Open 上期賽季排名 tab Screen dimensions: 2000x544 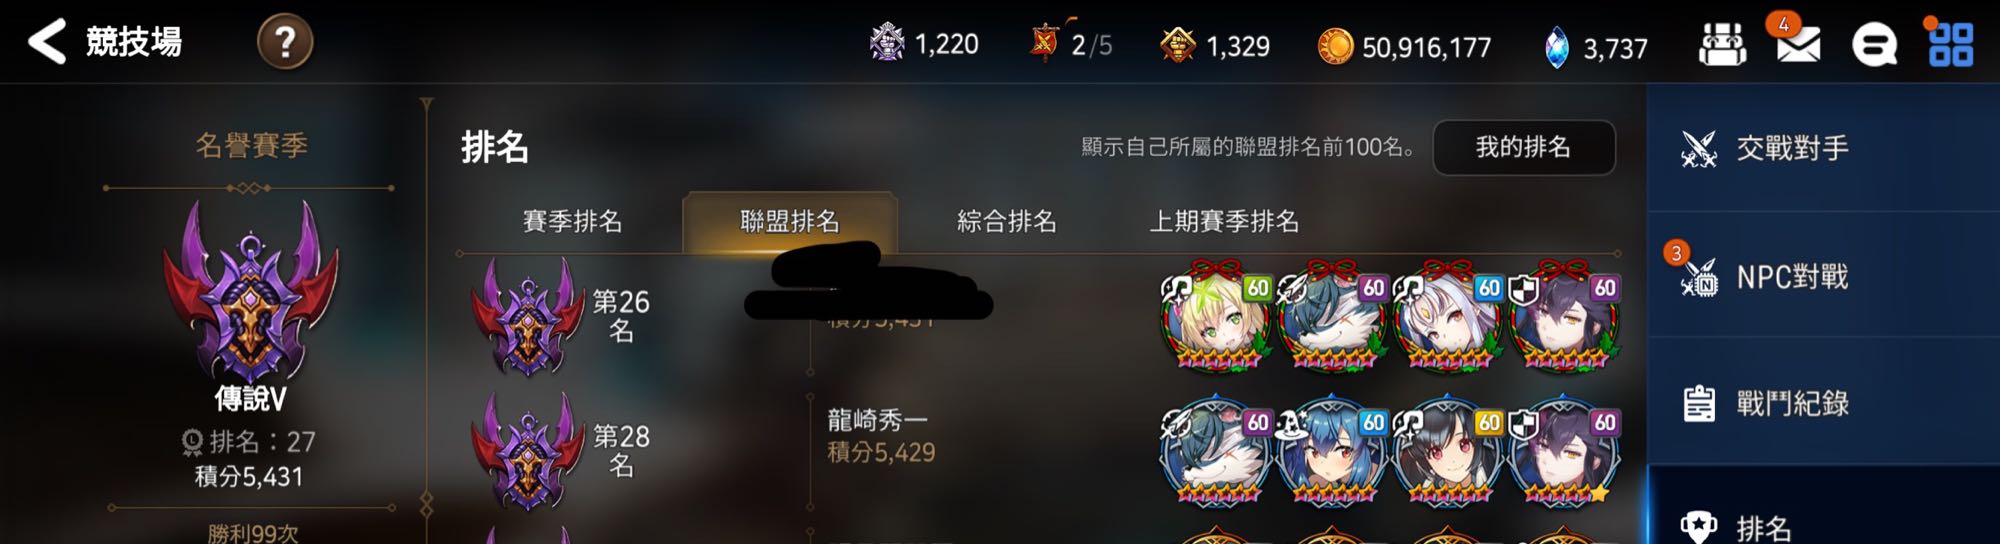coord(1224,221)
